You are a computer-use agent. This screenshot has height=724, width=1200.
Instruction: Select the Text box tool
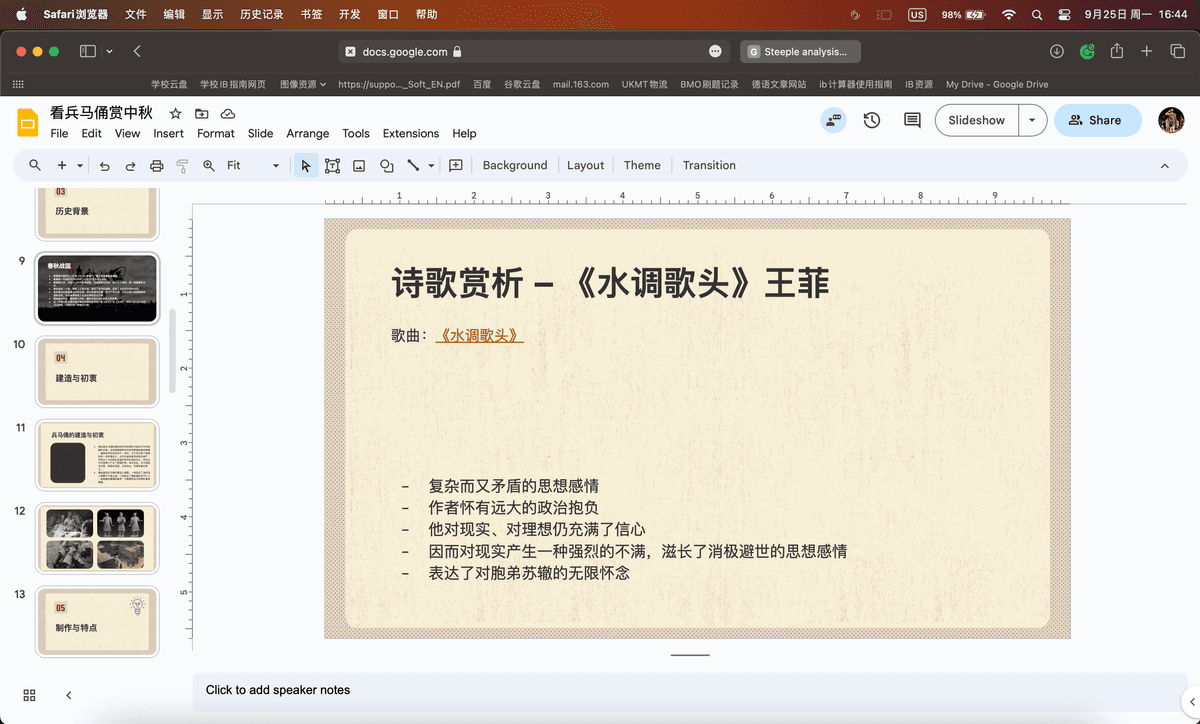[x=332, y=166]
